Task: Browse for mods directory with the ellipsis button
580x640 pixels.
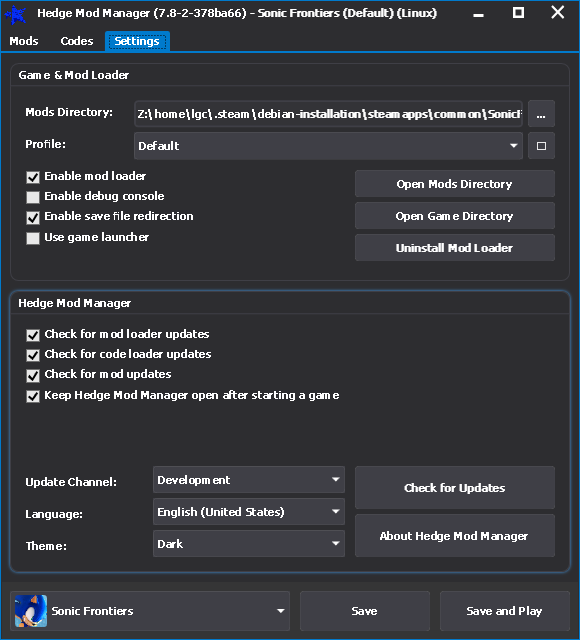Action: [541, 114]
